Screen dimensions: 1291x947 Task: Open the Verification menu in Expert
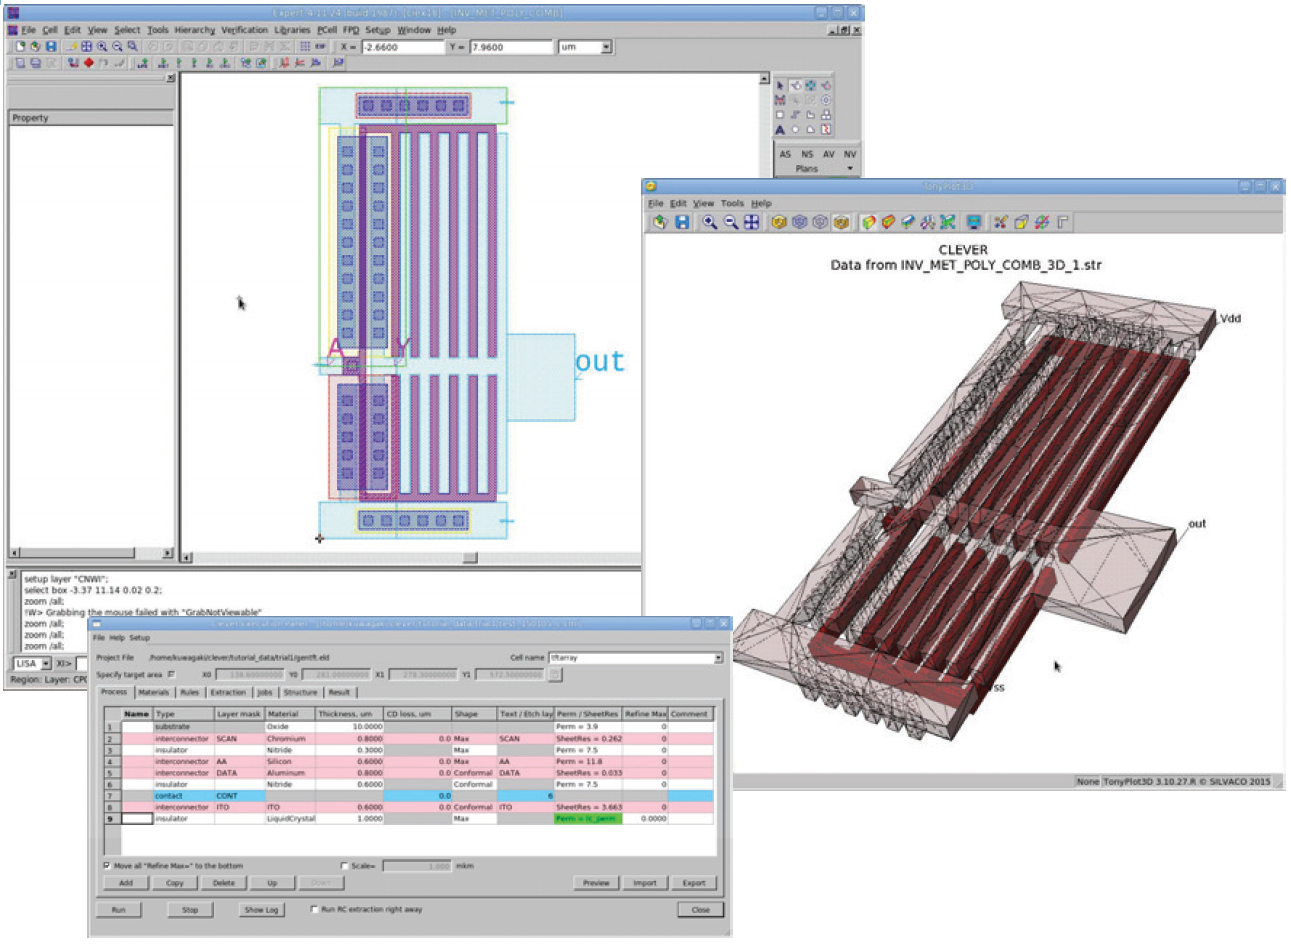(x=245, y=30)
